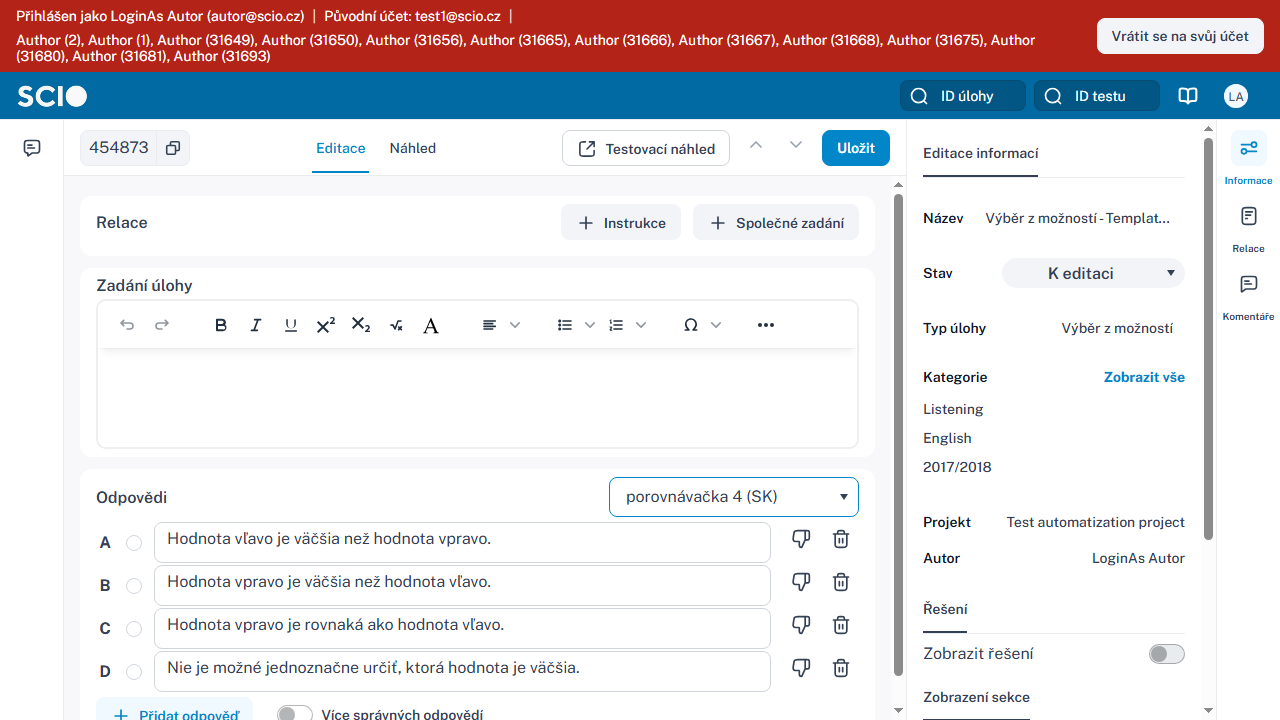Click the redo icon in editor toolbar

click(161, 325)
